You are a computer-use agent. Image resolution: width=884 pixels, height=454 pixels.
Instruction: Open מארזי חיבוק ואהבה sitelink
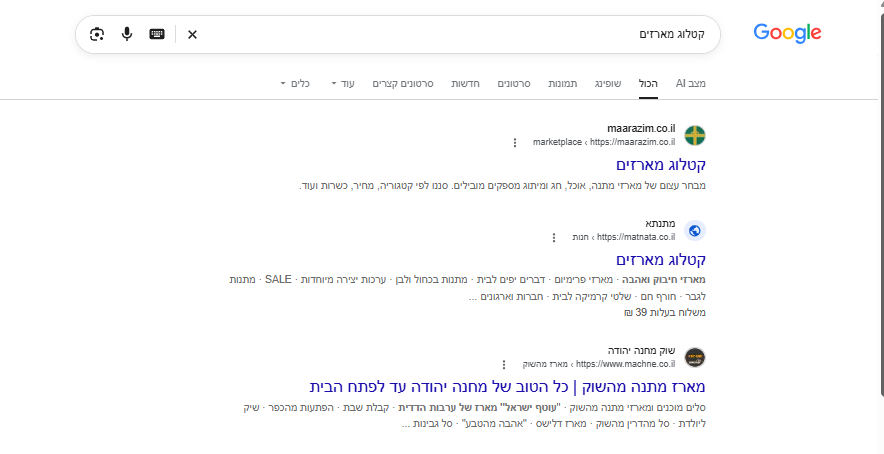click(x=664, y=280)
